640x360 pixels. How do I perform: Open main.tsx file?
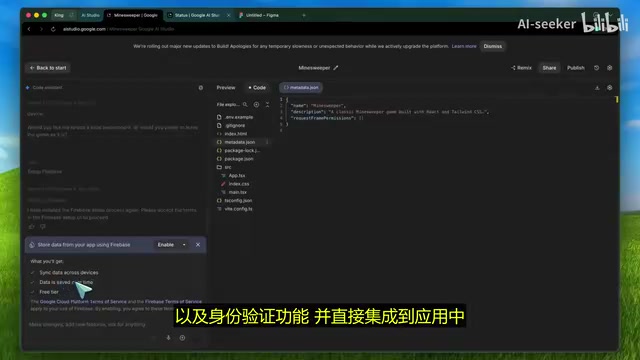pyautogui.click(x=238, y=192)
